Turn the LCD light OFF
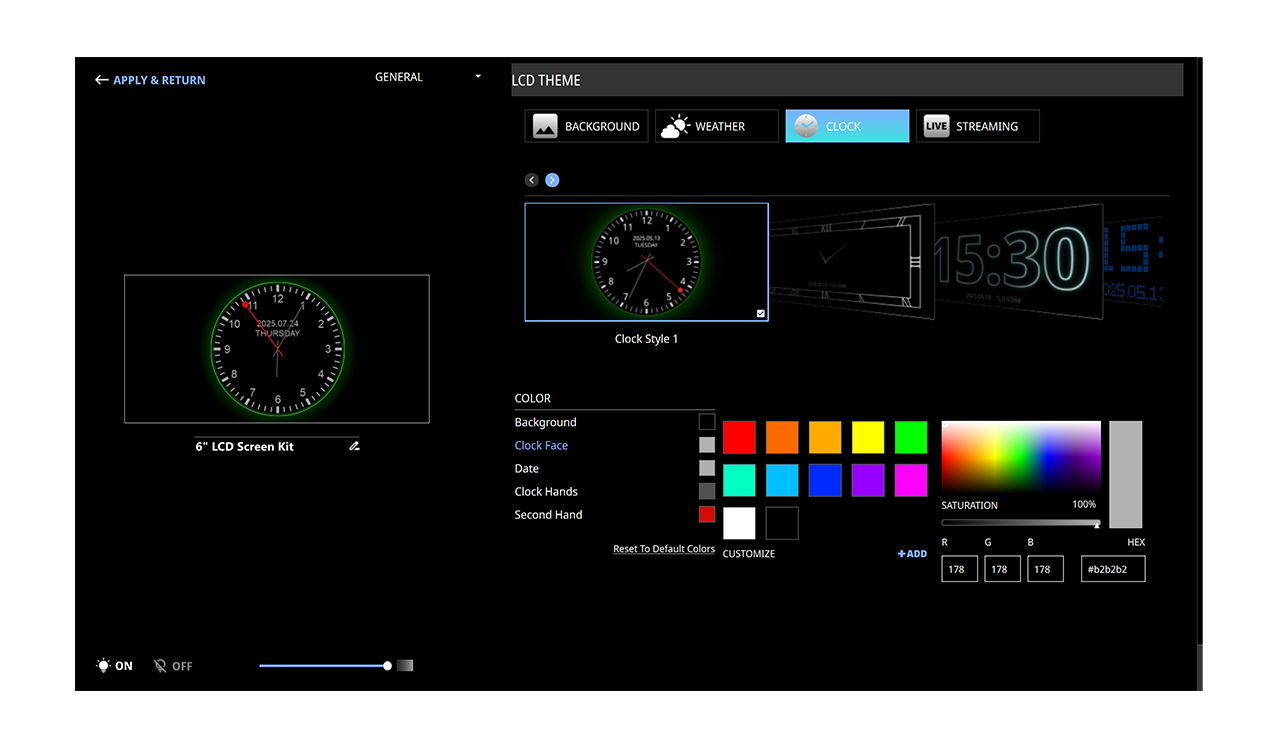Viewport: 1280px width, 750px height. point(172,666)
